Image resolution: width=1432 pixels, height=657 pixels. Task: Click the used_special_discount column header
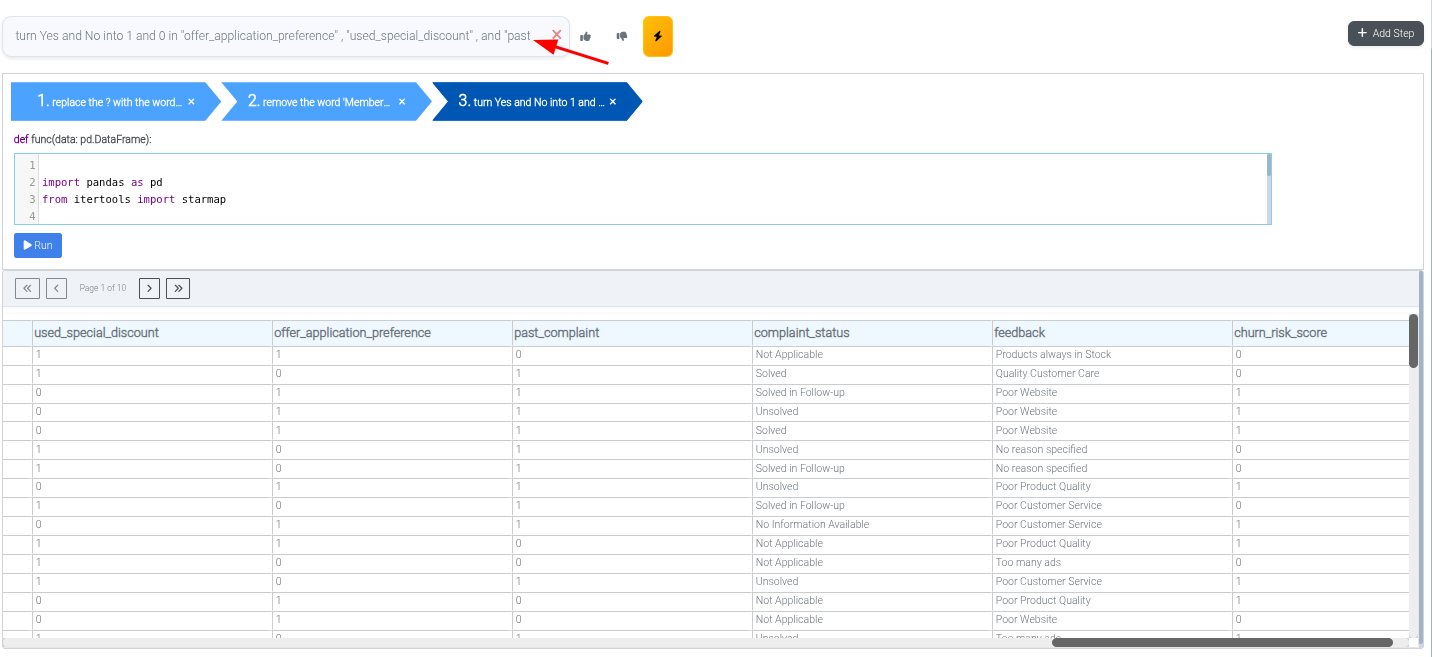[96, 333]
